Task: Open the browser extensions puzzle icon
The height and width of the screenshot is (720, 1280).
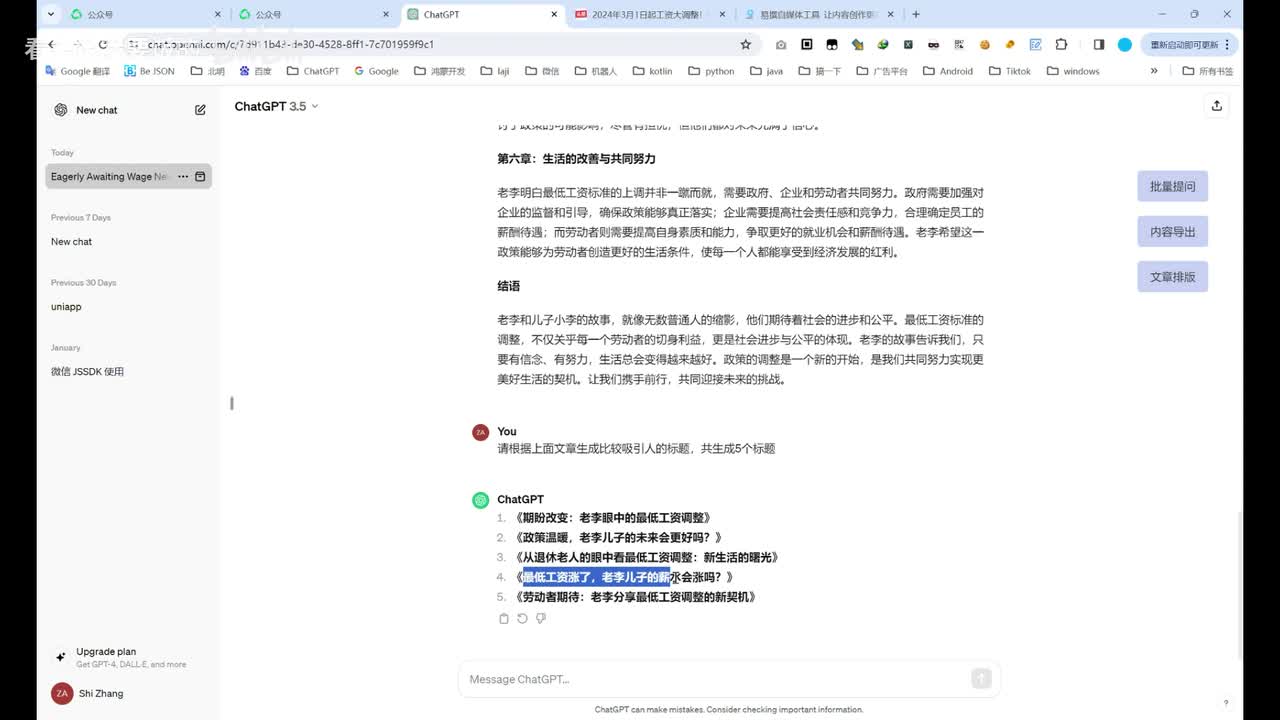Action: (1061, 45)
